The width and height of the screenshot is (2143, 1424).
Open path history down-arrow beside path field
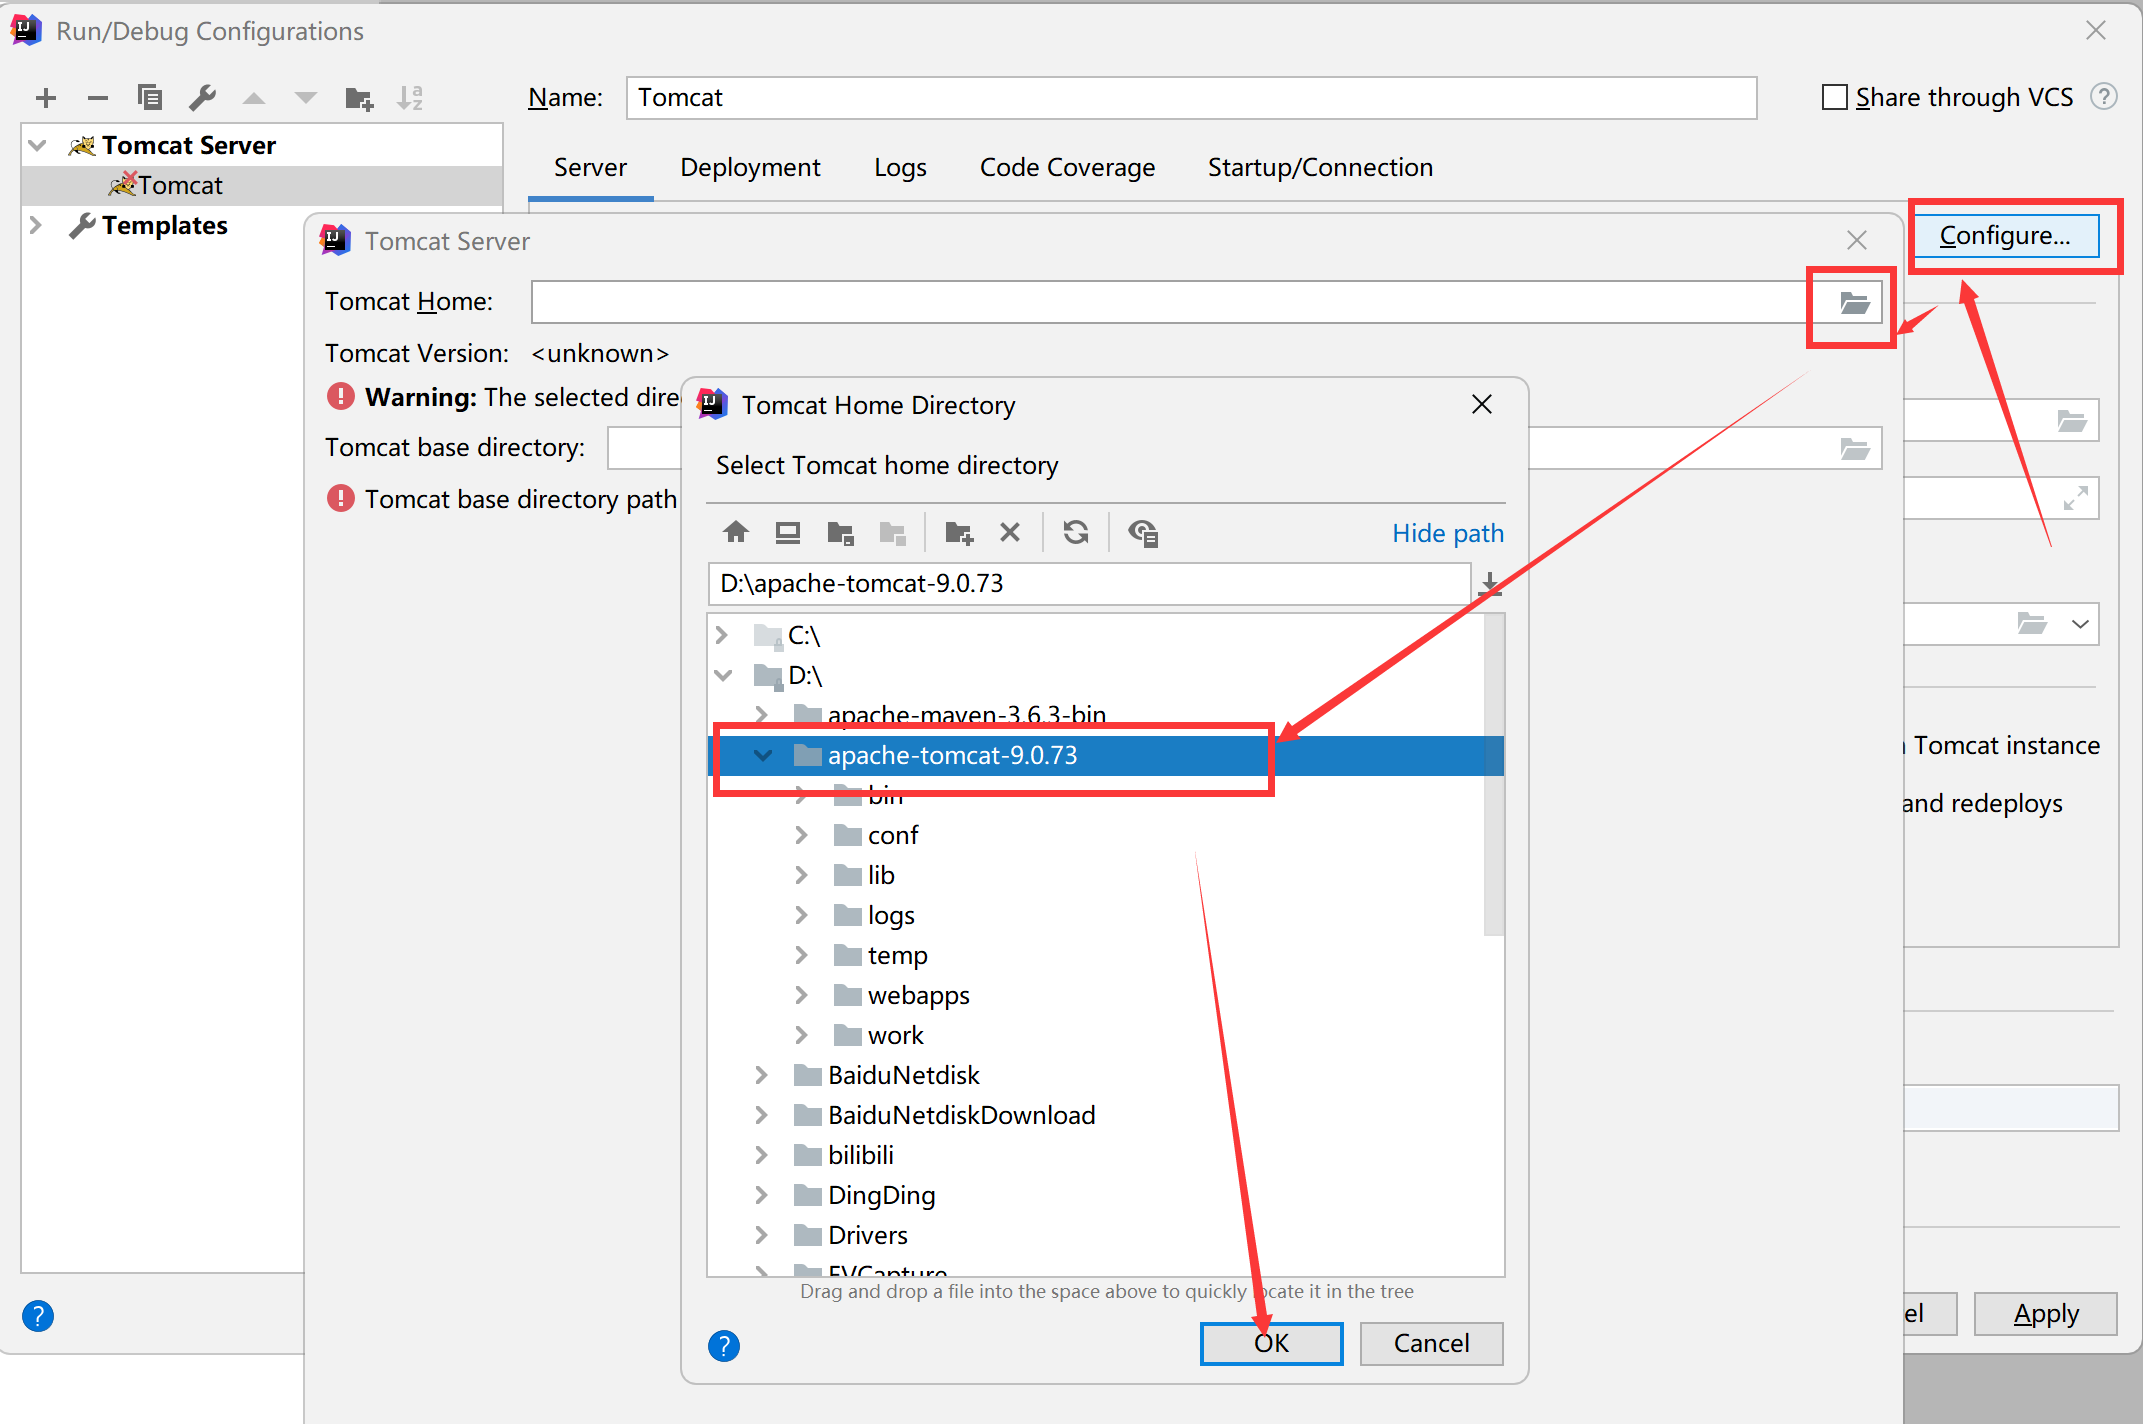(x=1490, y=584)
